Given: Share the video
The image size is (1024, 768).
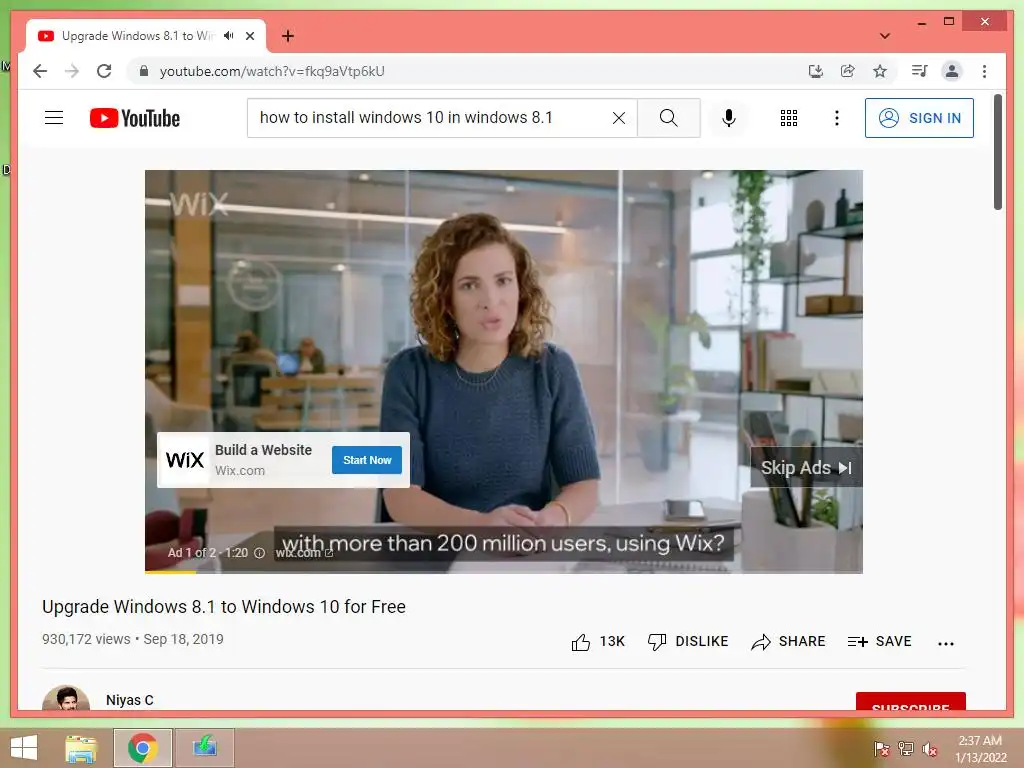Looking at the screenshot, I should pyautogui.click(x=788, y=642).
